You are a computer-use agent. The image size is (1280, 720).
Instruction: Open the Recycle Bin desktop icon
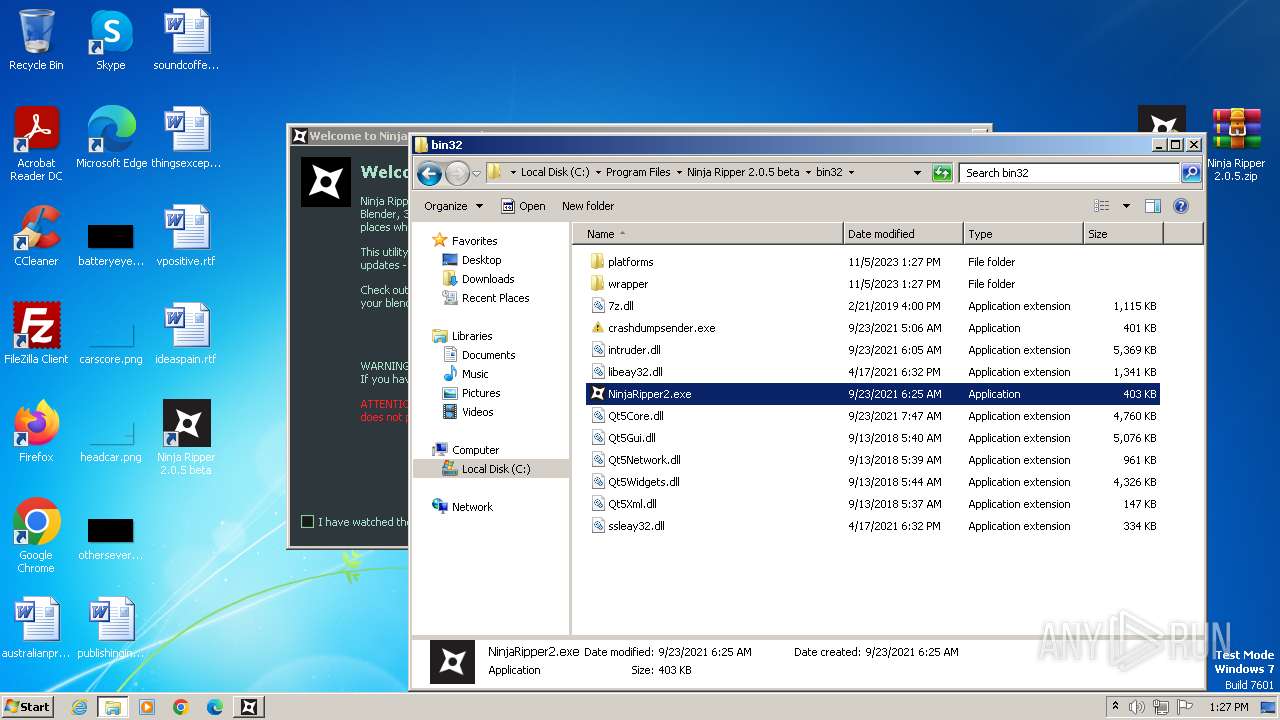pos(36,40)
